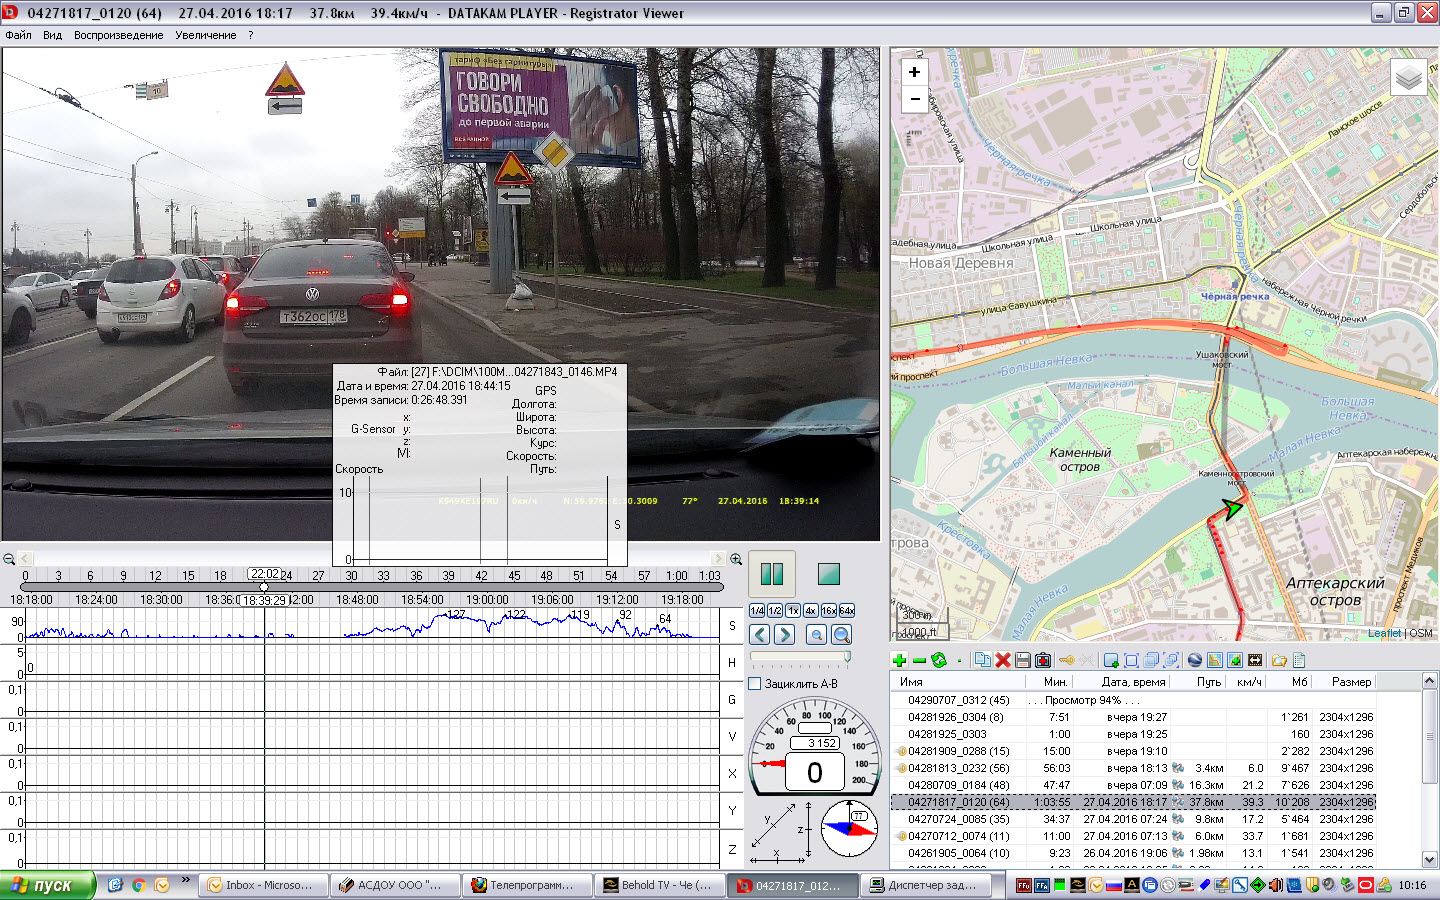The width and height of the screenshot is (1440, 900).
Task: Pause playback with the pause button
Action: pos(772,574)
